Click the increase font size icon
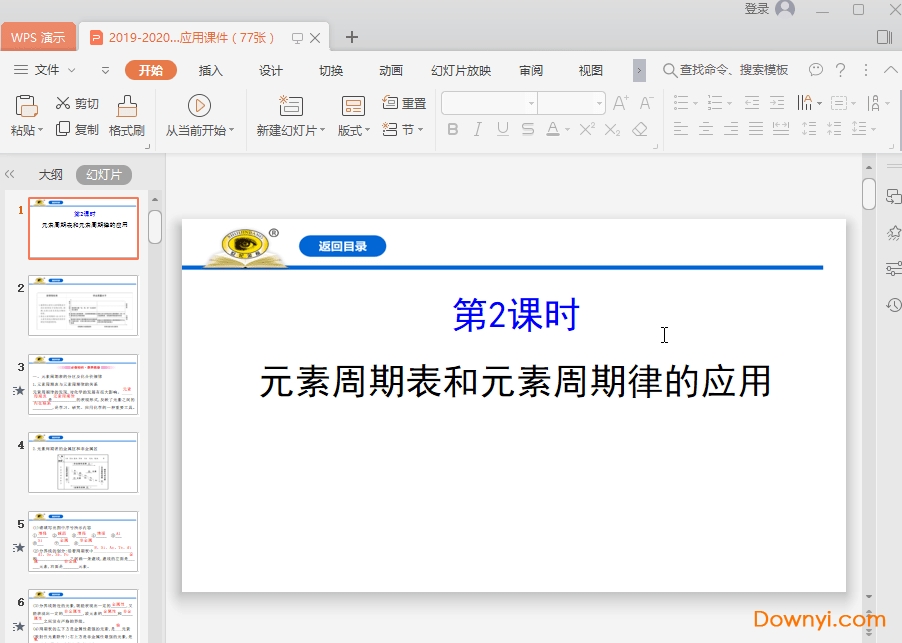The height and width of the screenshot is (643, 902). pyautogui.click(x=620, y=103)
